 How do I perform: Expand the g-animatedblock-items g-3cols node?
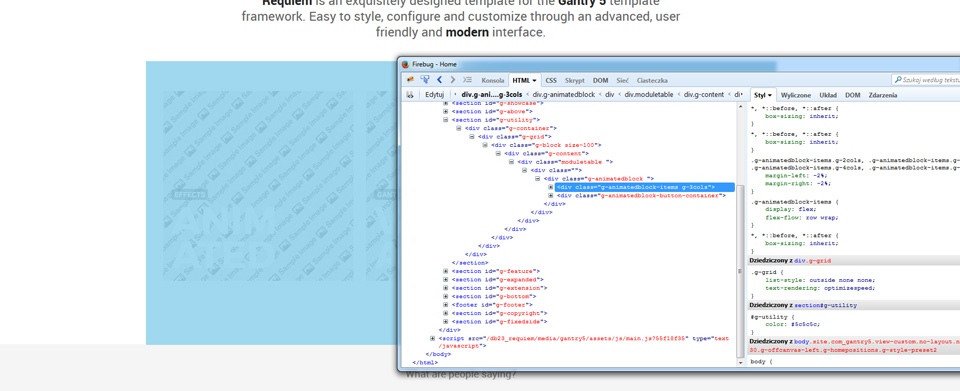tap(550, 187)
